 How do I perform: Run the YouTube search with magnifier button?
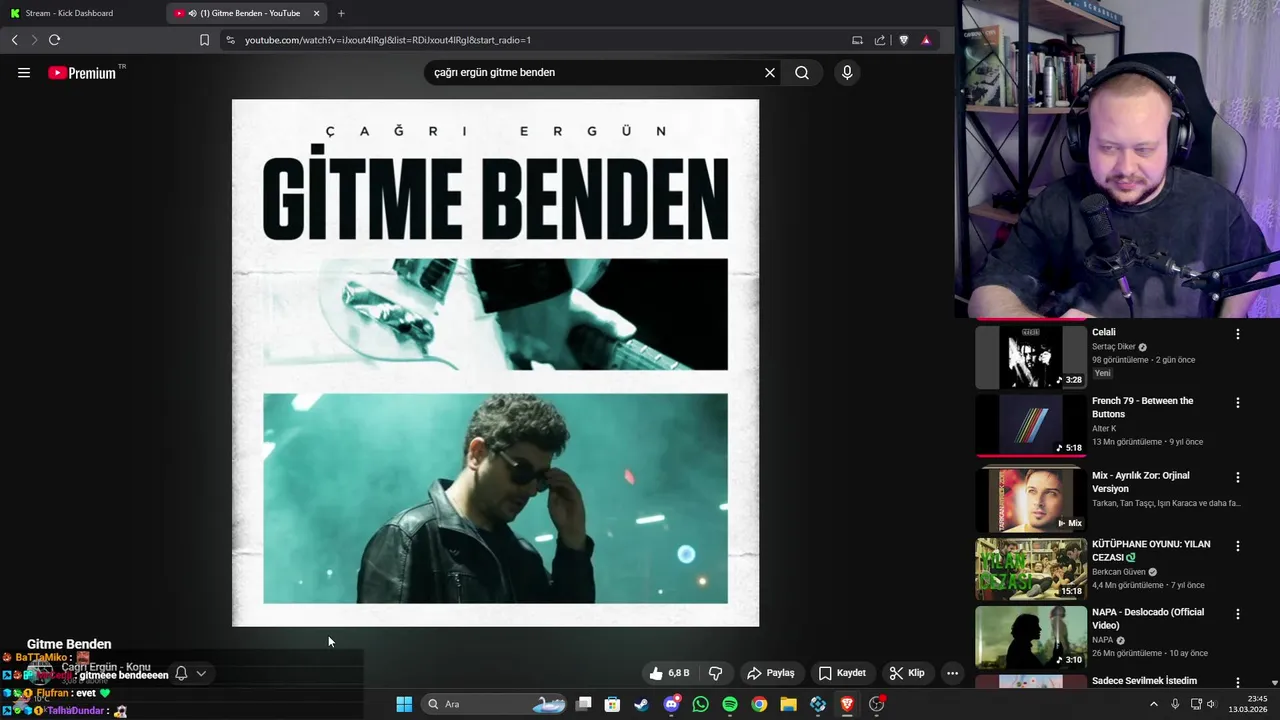802,72
